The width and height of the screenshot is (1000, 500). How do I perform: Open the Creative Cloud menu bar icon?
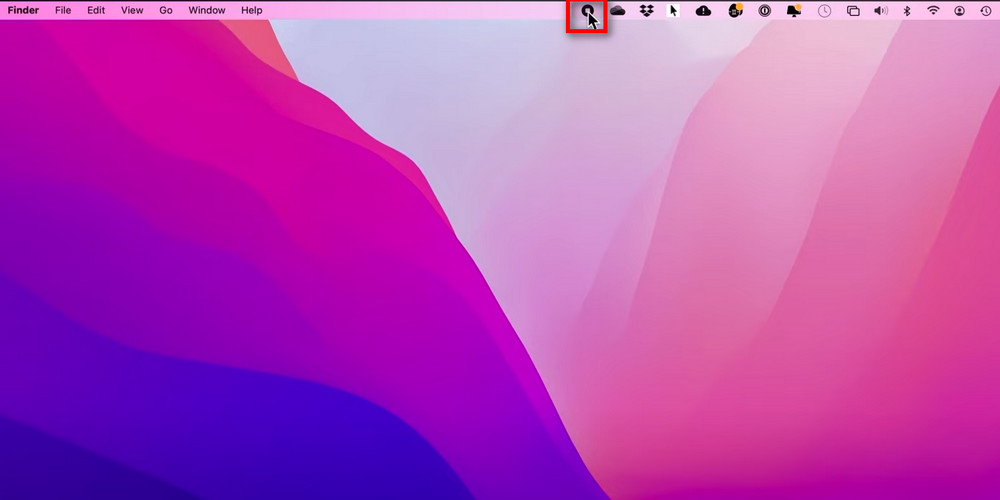click(618, 11)
